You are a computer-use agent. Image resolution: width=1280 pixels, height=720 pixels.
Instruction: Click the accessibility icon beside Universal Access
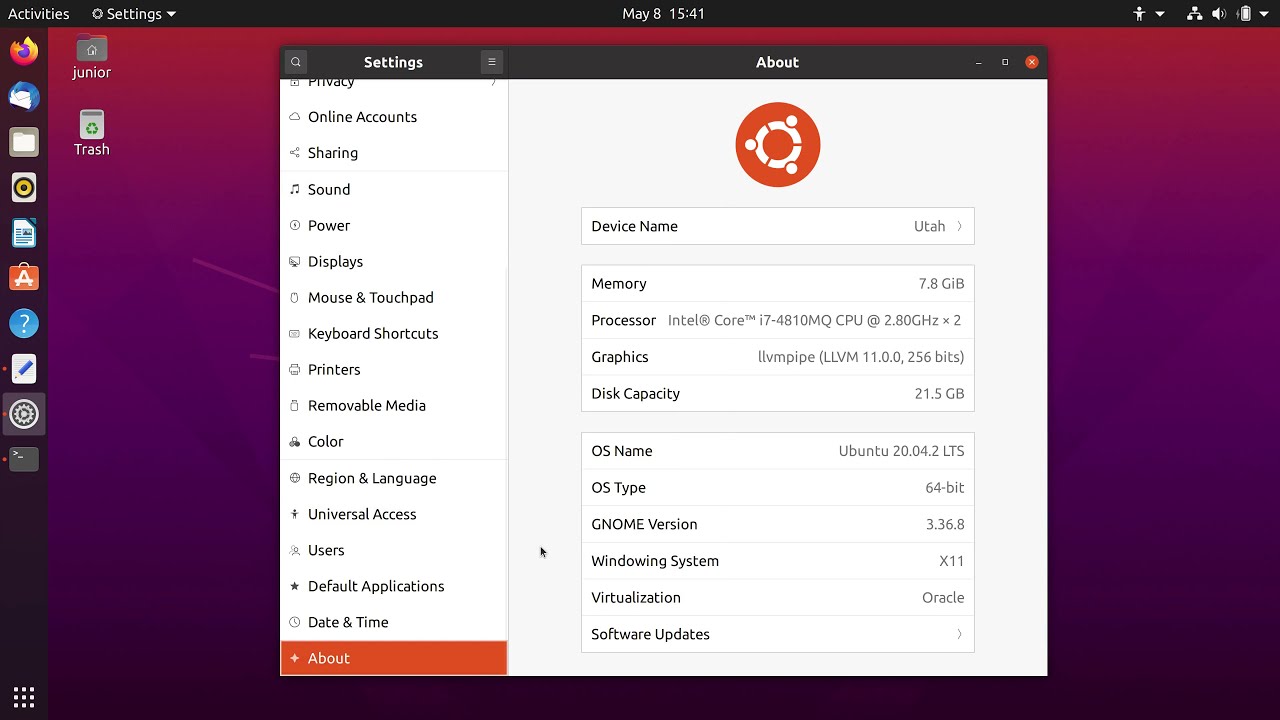coord(294,514)
